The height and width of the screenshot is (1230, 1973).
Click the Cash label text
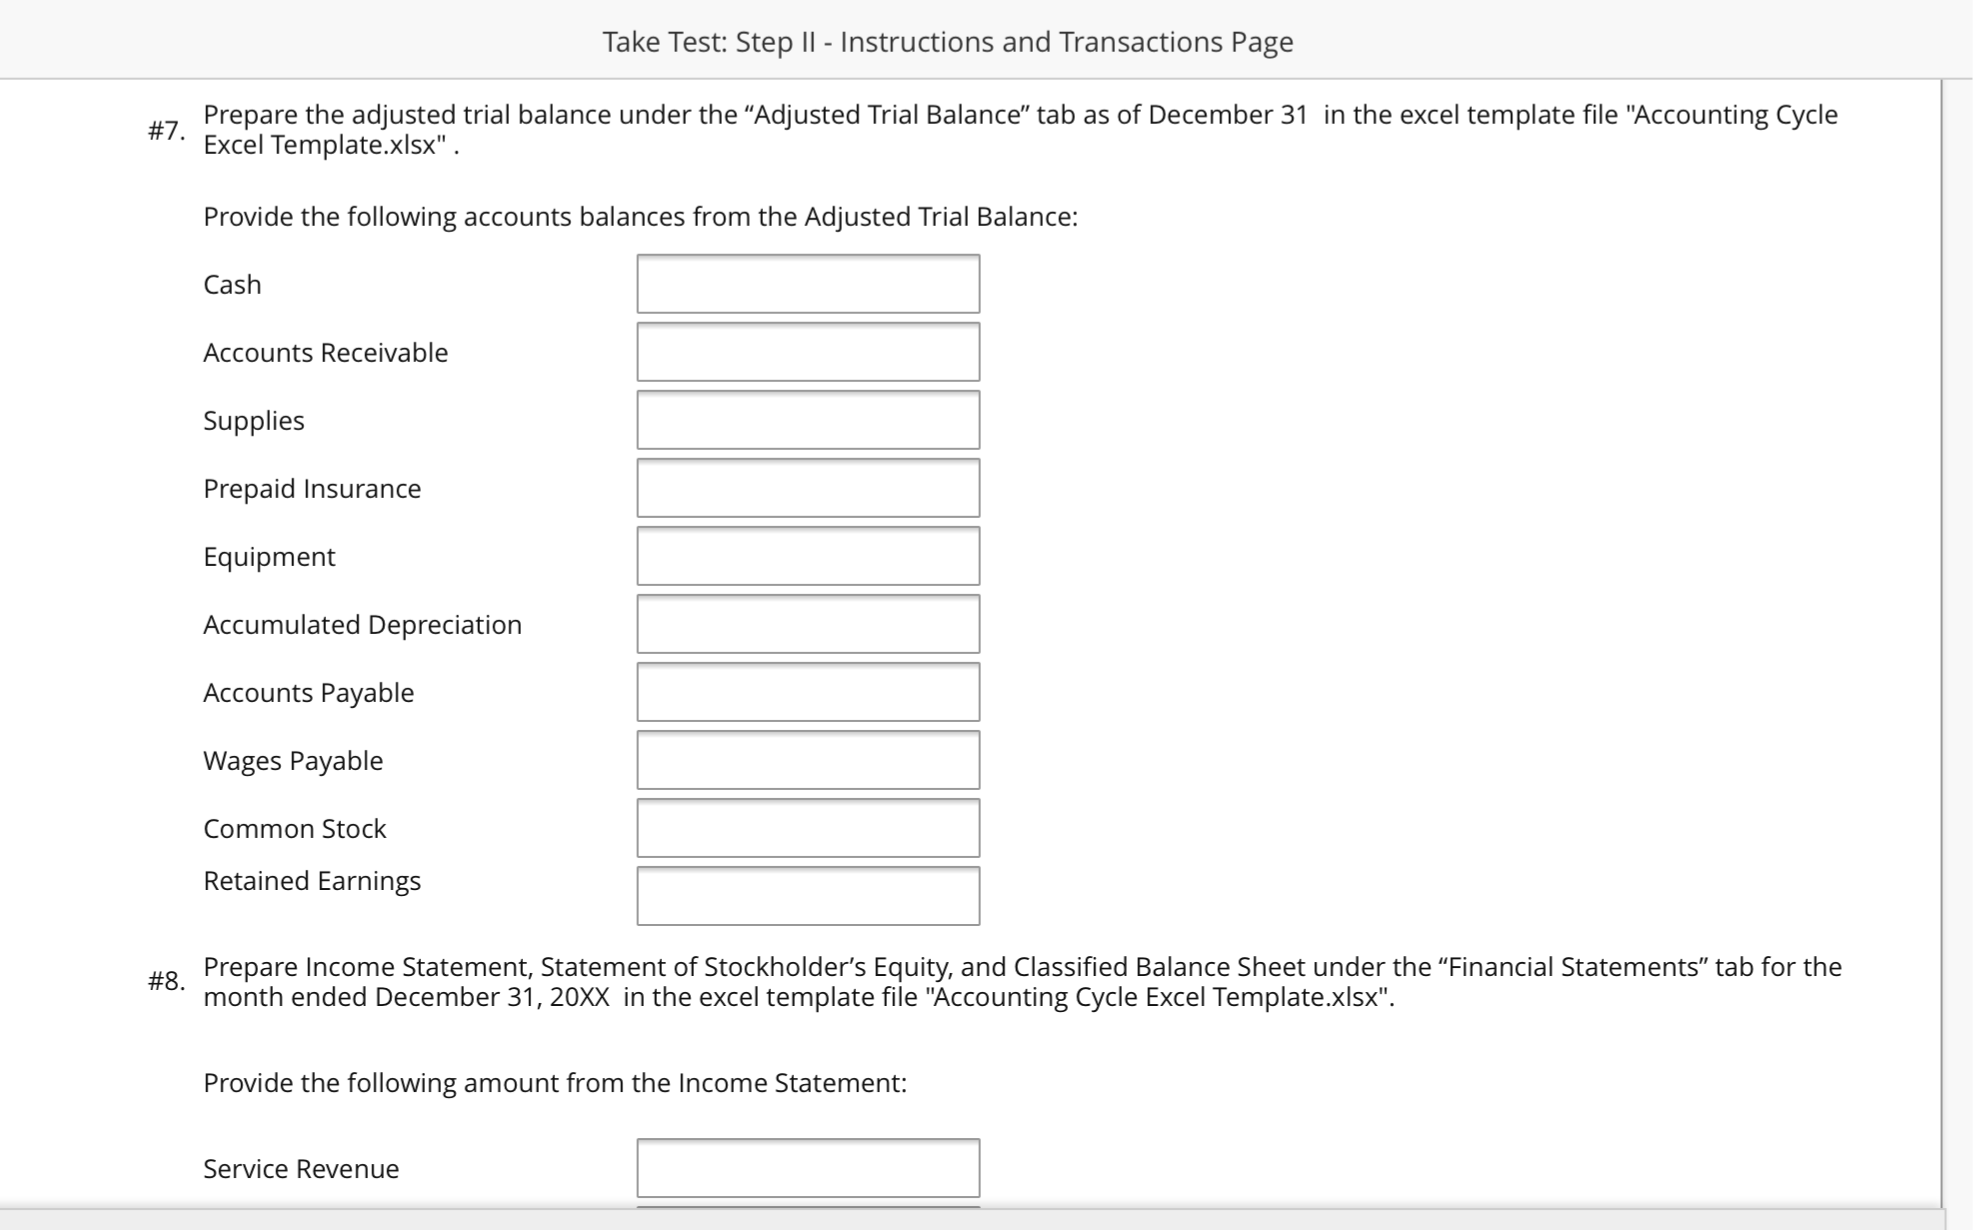(232, 285)
